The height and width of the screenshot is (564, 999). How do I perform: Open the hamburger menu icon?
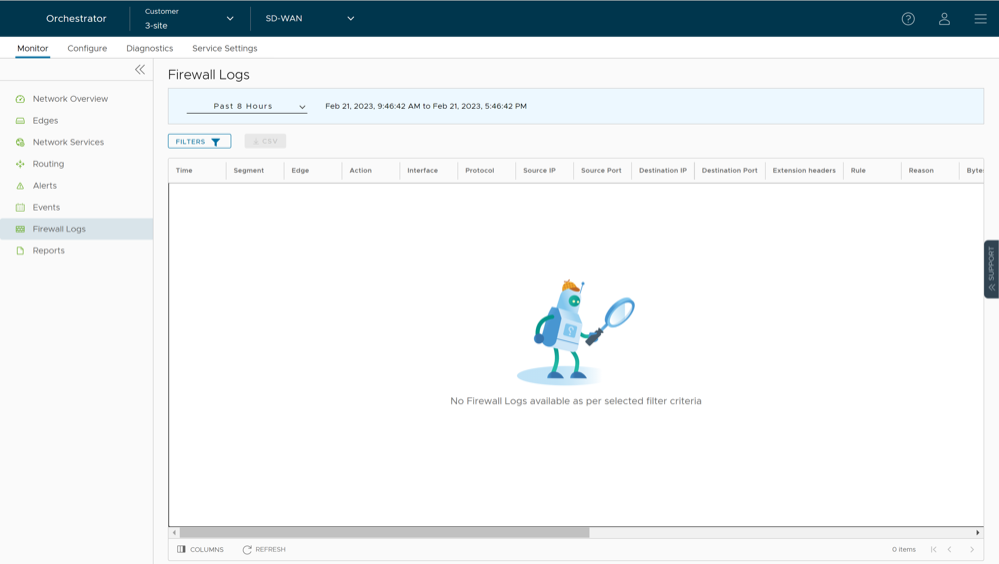tap(980, 19)
